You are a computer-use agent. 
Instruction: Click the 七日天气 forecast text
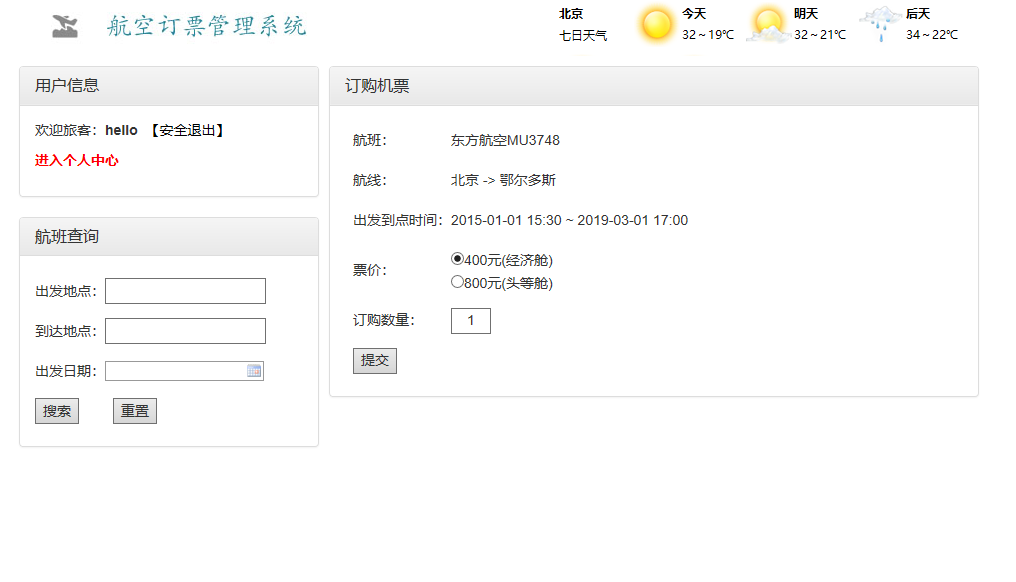pyautogui.click(x=583, y=36)
